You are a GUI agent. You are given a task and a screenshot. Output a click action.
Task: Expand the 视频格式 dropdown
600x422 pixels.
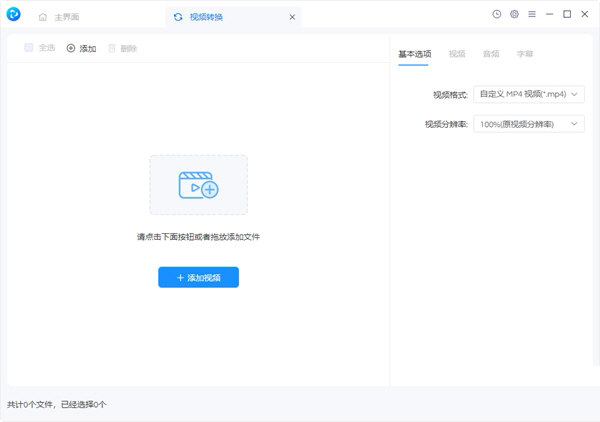coord(529,94)
